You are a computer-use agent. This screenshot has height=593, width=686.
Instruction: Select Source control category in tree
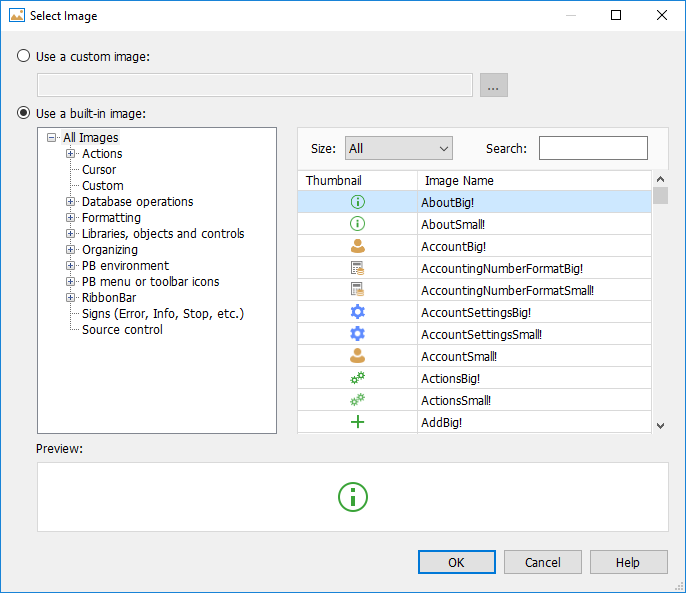coord(122,330)
